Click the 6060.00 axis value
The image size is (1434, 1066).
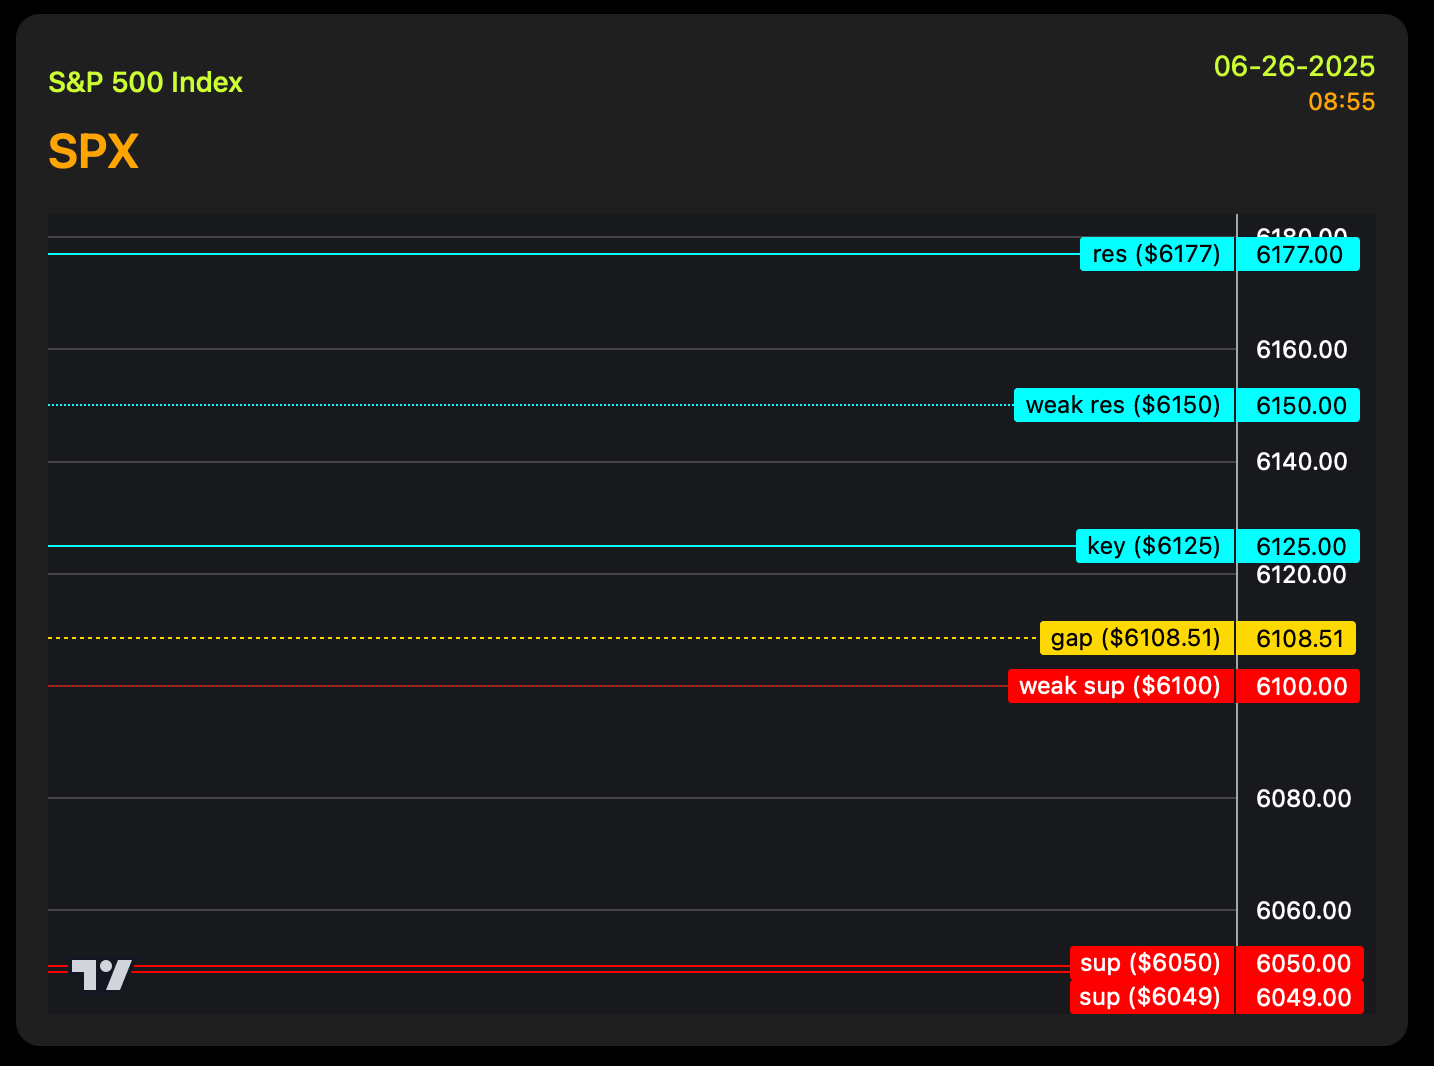click(x=1303, y=910)
